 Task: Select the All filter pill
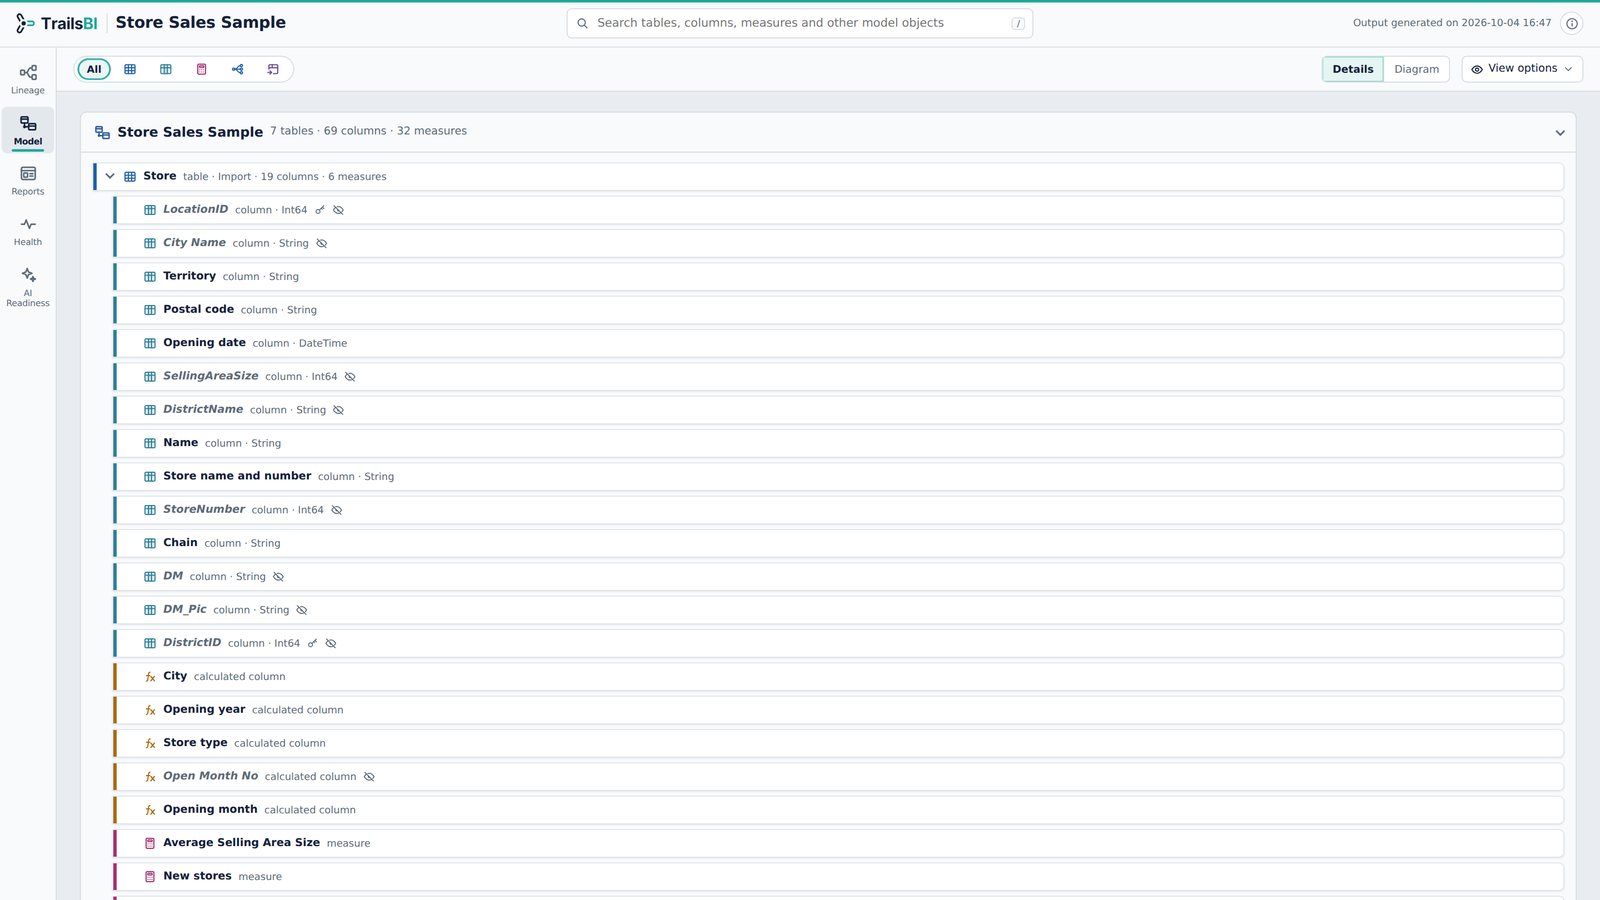pos(94,69)
